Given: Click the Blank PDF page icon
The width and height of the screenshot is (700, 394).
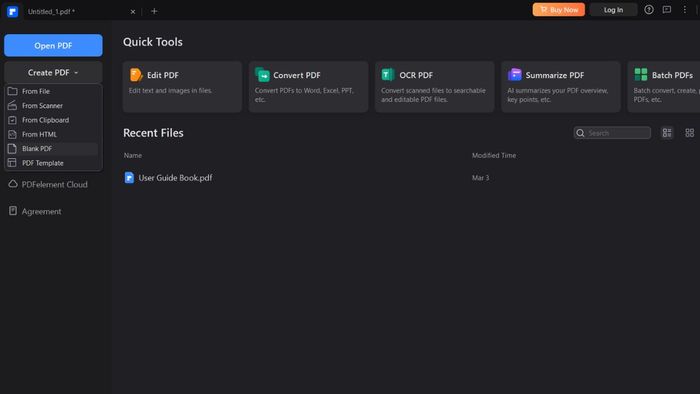Looking at the screenshot, I should 12,149.
